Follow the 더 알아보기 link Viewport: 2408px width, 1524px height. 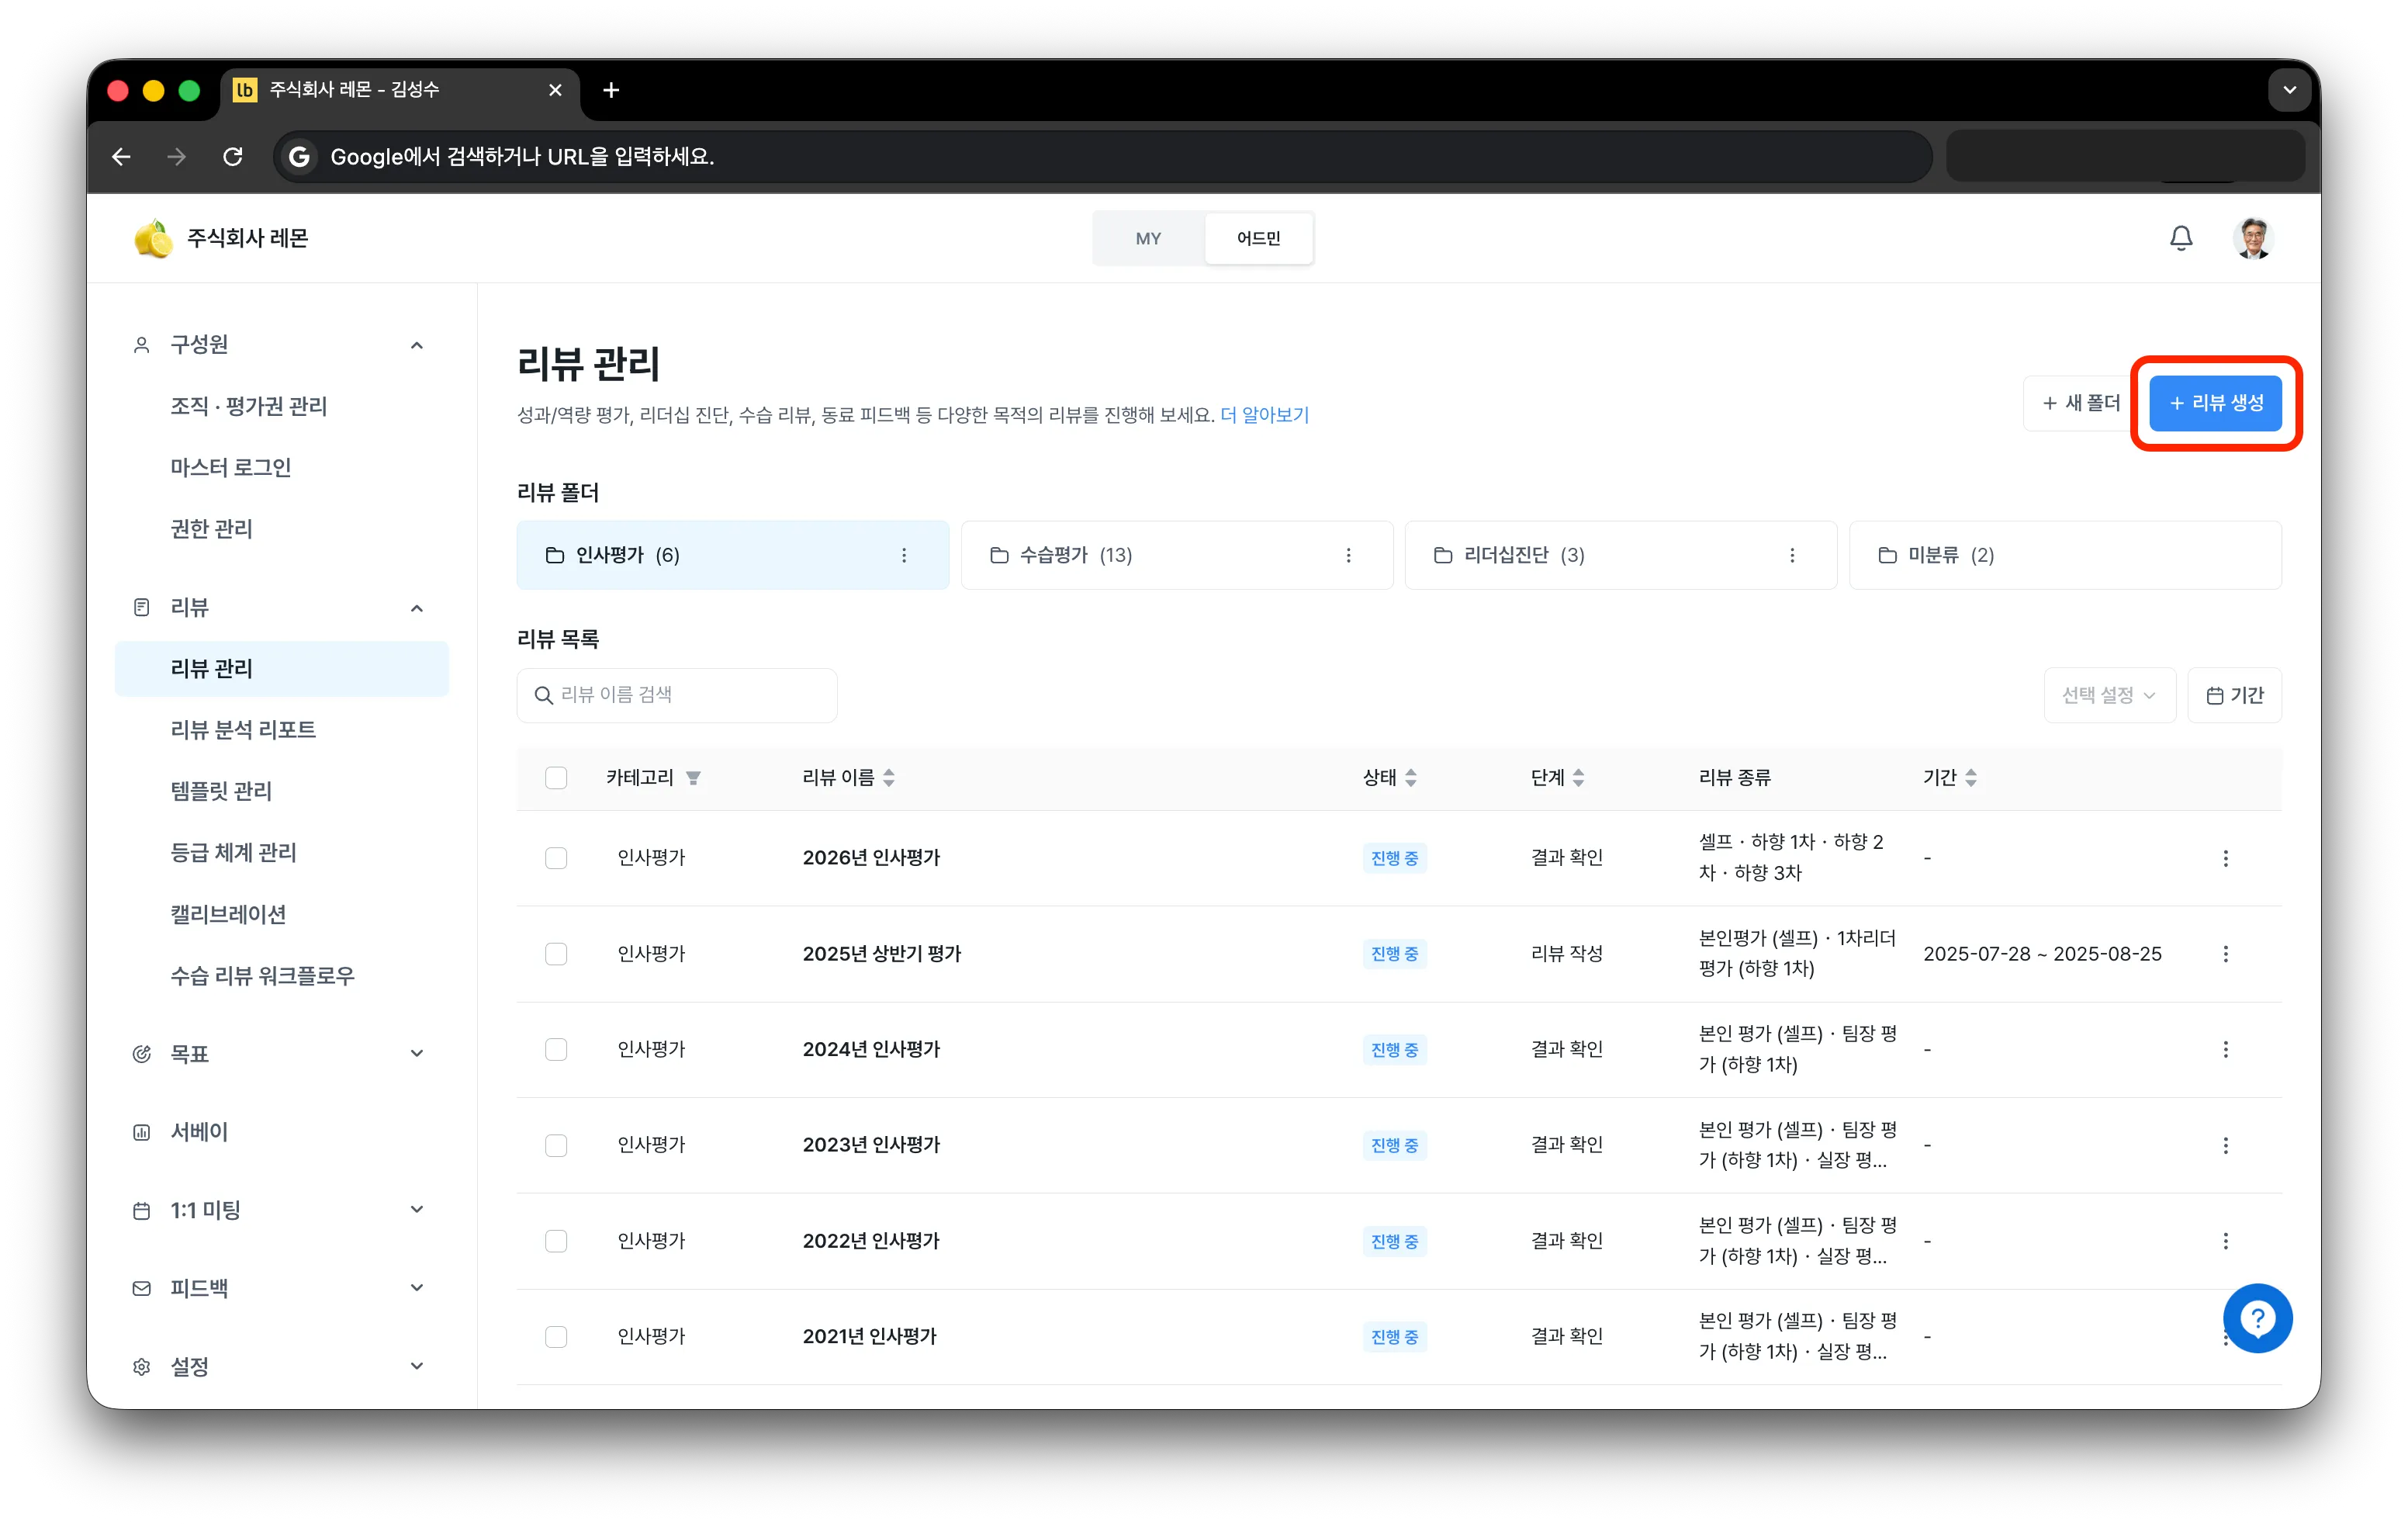tap(1264, 415)
